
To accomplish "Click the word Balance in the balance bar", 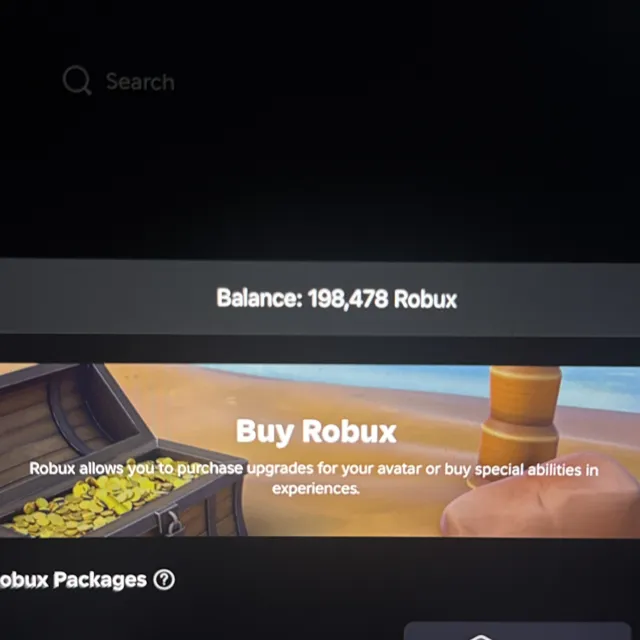I will [x=259, y=298].
